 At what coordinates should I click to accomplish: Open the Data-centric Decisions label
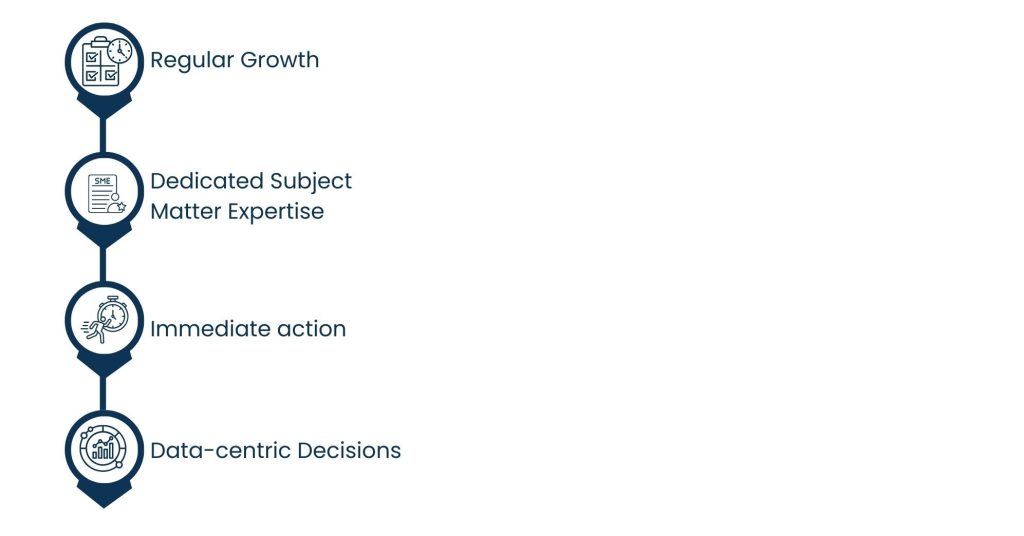point(275,451)
